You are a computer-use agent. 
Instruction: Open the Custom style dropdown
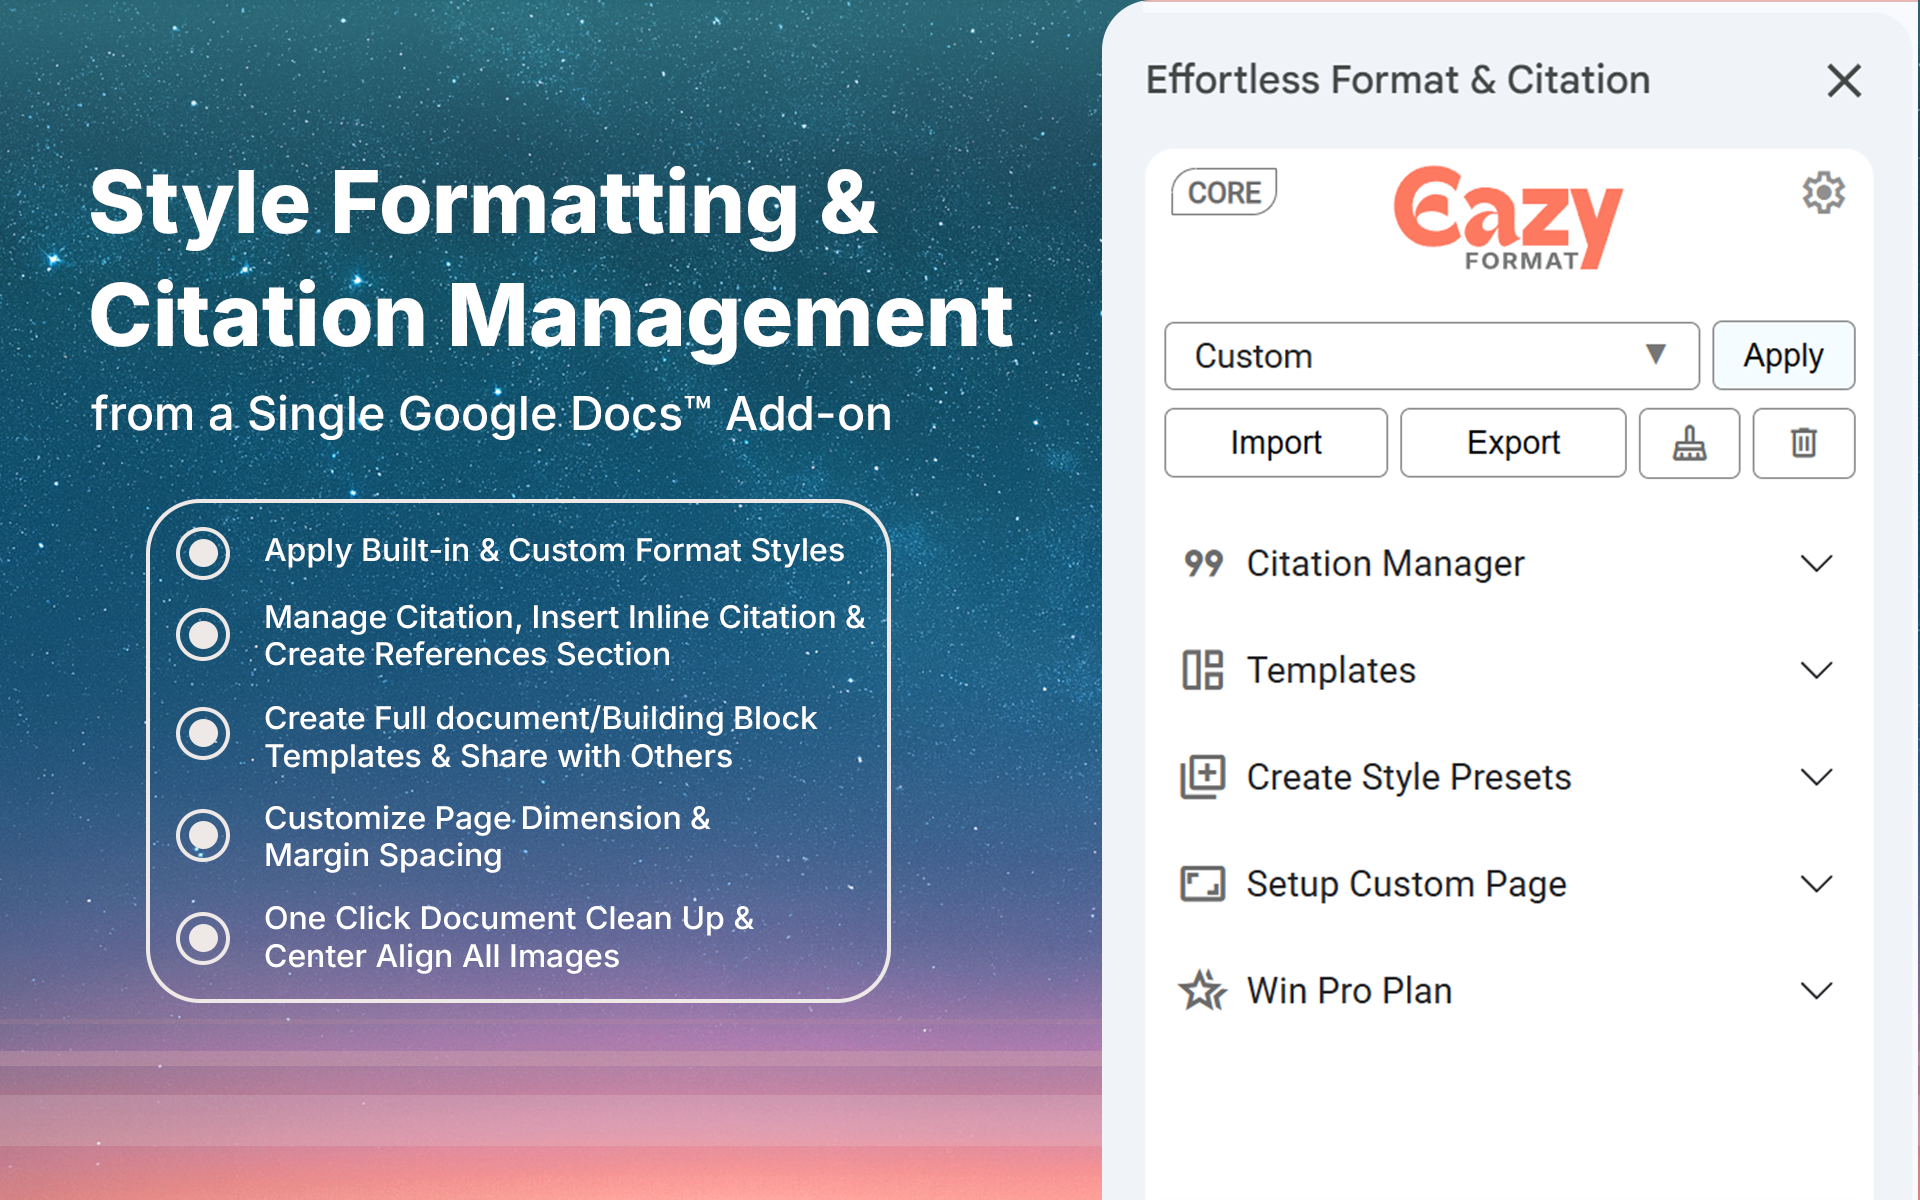coord(1430,356)
